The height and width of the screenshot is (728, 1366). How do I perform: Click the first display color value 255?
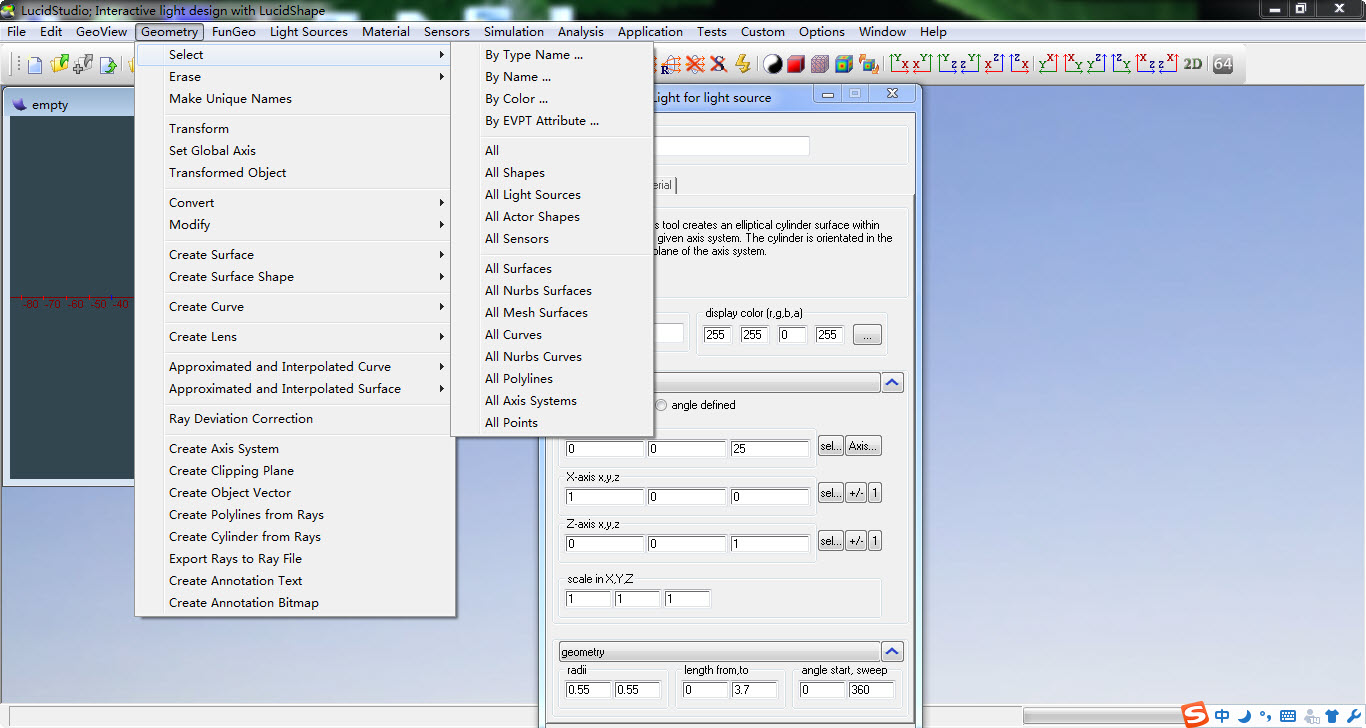tap(718, 335)
